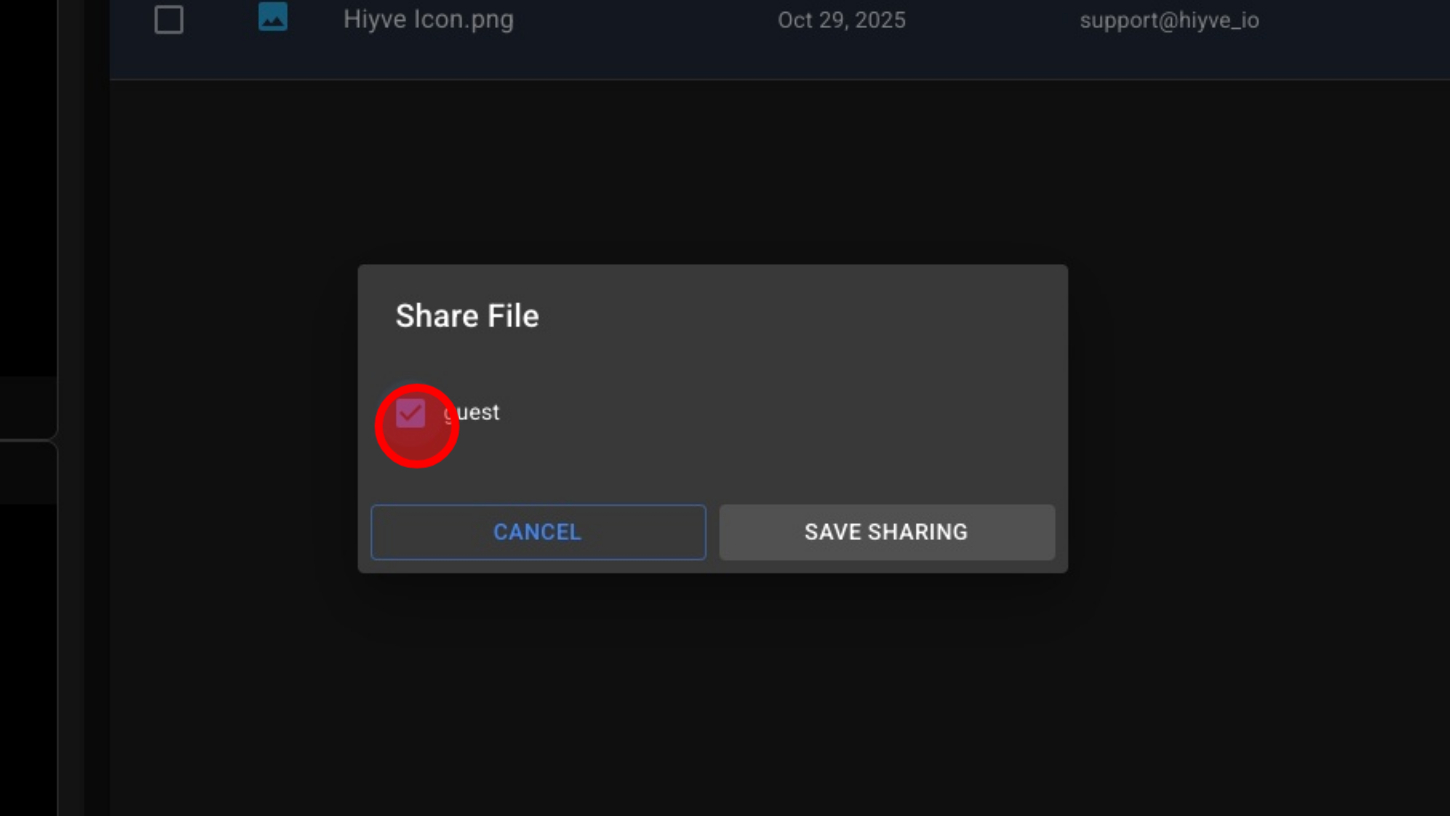Click the gap between Cancel and Save Sharing
Image resolution: width=1450 pixels, height=816 pixels.
712,532
